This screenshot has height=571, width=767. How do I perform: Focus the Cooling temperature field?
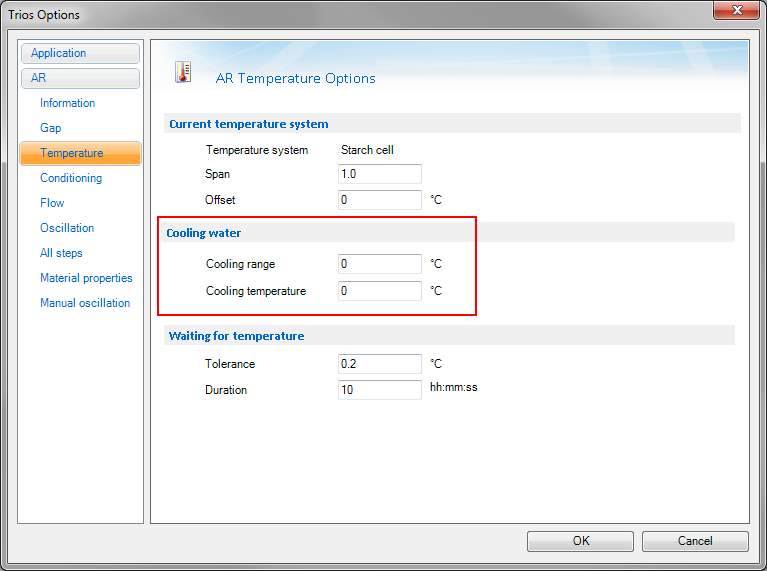[380, 291]
